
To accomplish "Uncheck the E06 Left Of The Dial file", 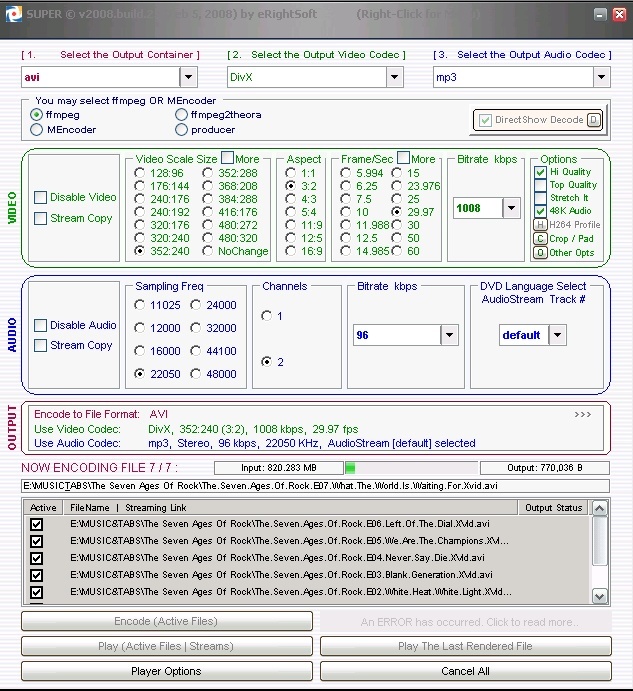I will coord(37,524).
